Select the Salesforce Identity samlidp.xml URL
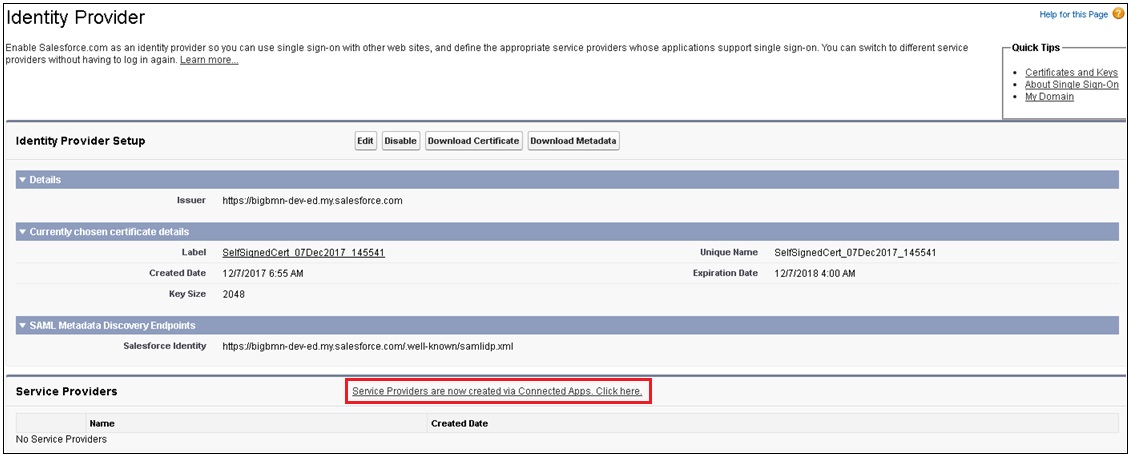1131x457 pixels. pos(367,347)
